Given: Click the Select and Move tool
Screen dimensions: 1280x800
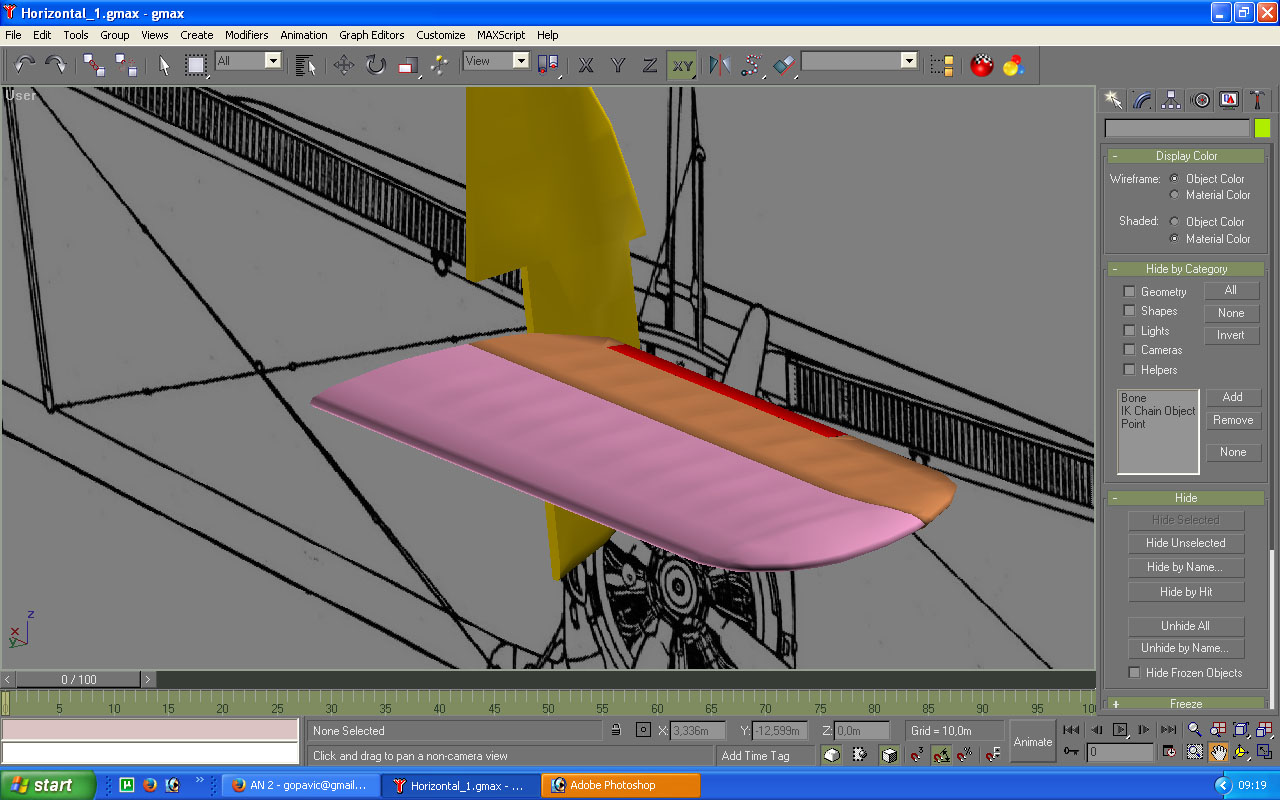Looking at the screenshot, I should point(344,66).
